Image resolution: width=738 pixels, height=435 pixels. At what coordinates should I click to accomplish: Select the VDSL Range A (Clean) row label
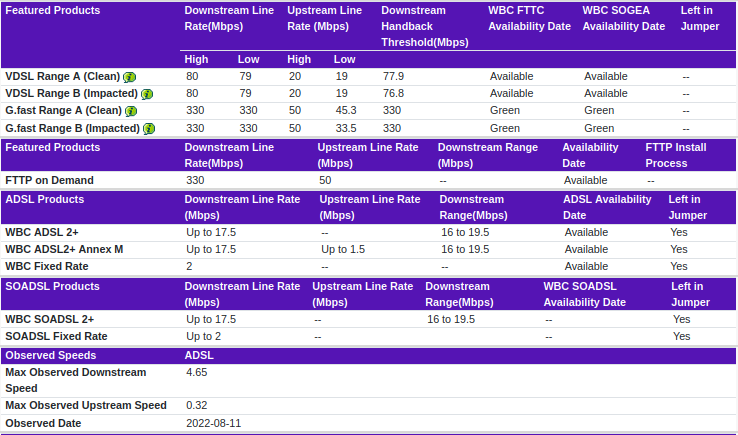[63, 76]
